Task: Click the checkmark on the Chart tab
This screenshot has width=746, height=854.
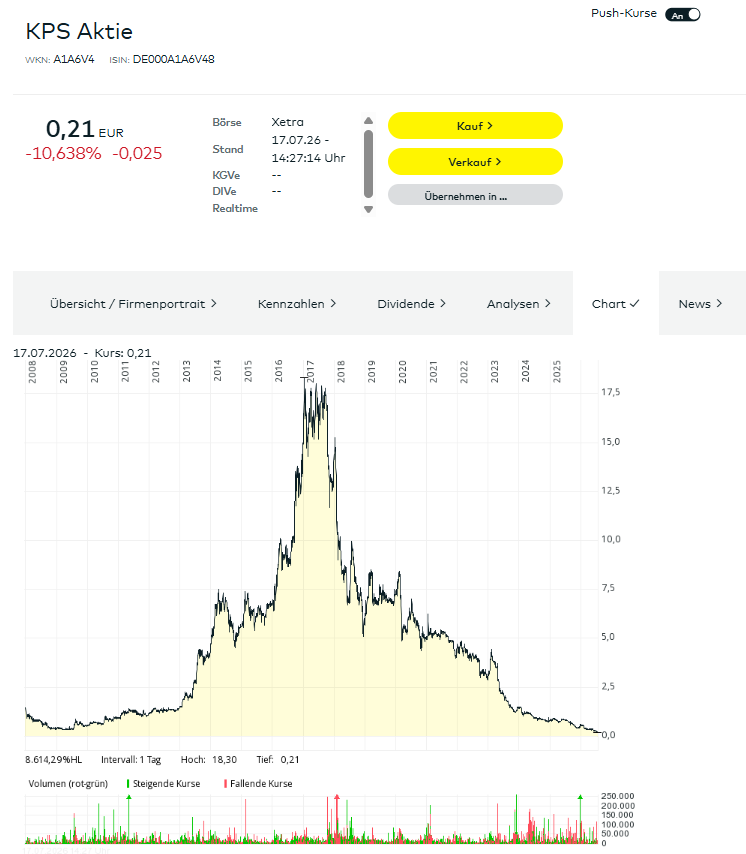Action: click(634, 303)
